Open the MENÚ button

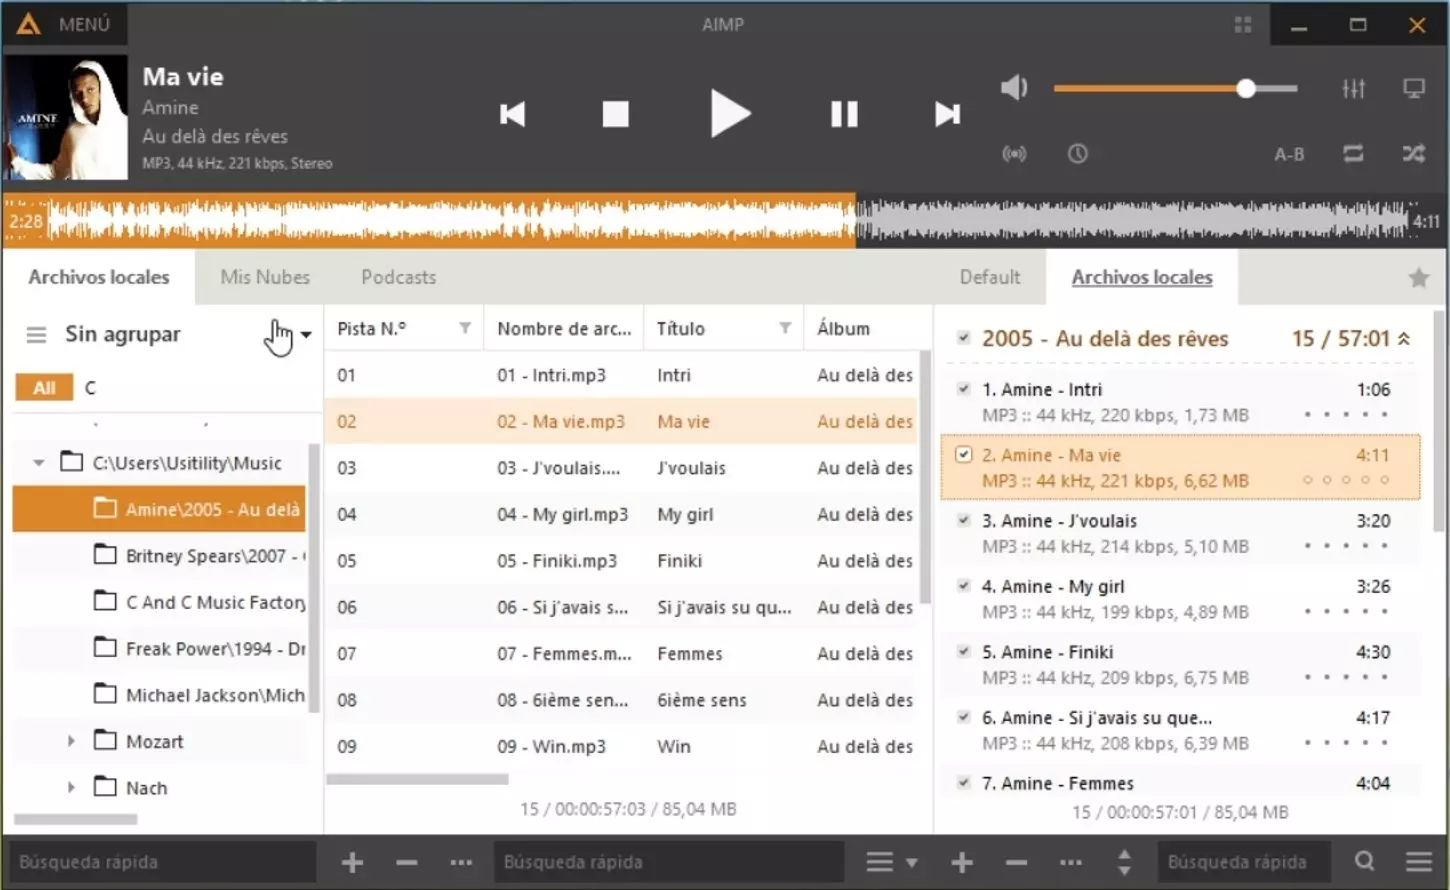(x=66, y=24)
